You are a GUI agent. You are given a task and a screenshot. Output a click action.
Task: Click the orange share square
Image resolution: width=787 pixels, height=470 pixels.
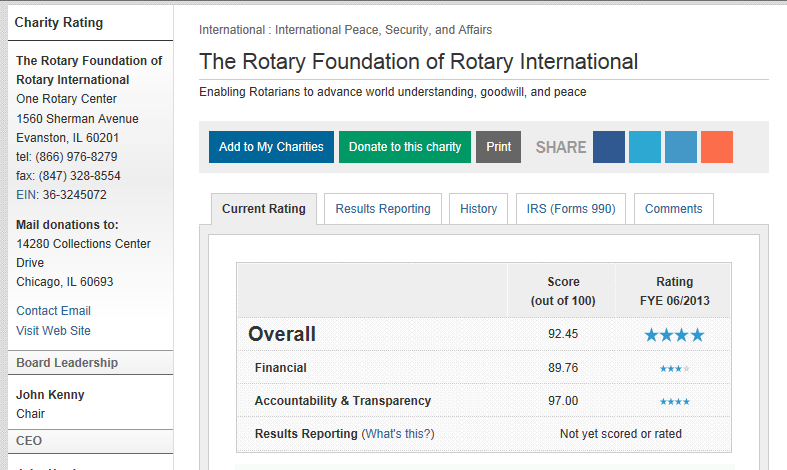click(717, 147)
